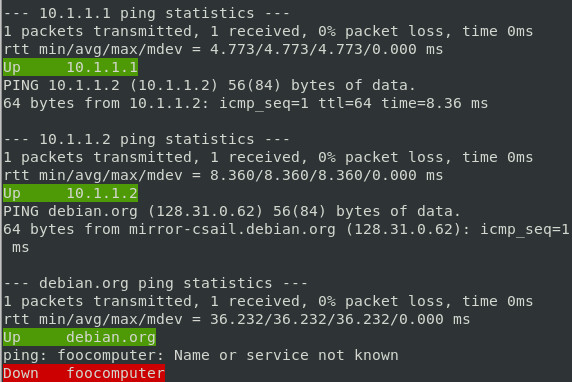Screen dimensions: 572x382
Task: Click the green 'Up 10.1.1.2' status line
Action: pos(70,193)
